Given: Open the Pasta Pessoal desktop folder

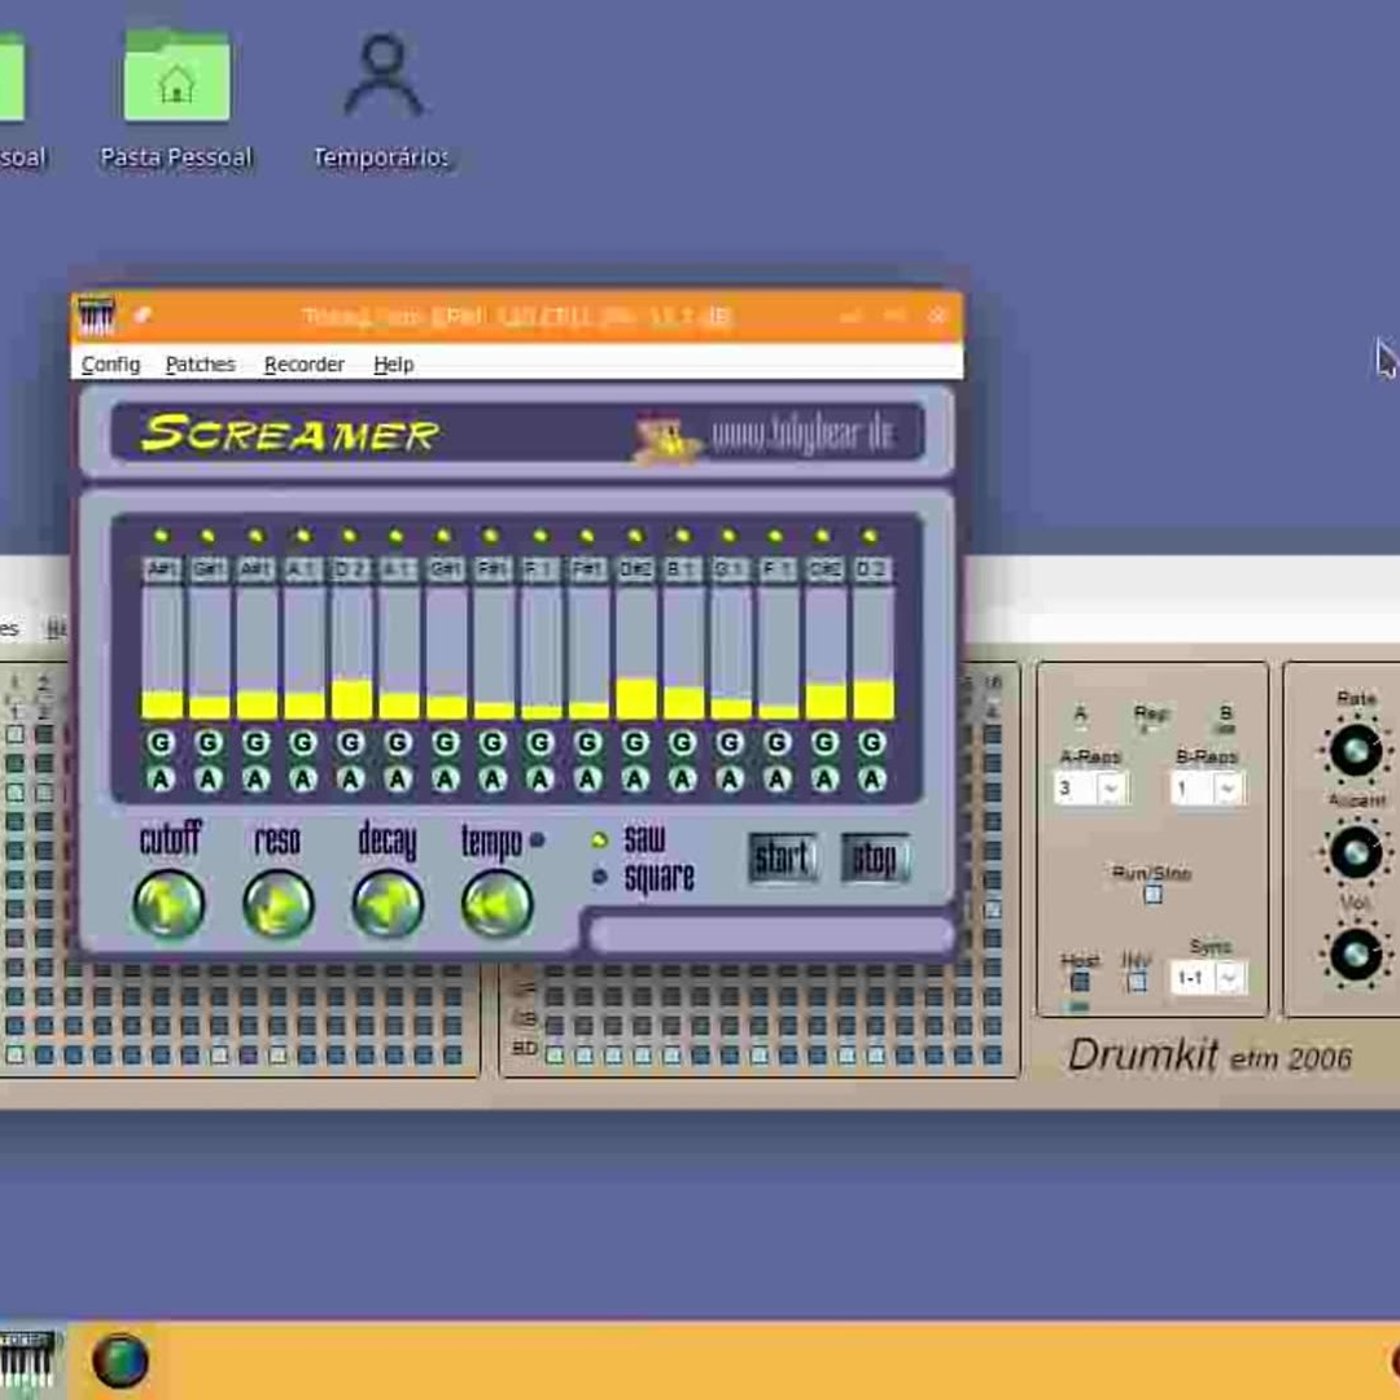Looking at the screenshot, I should tap(177, 98).
